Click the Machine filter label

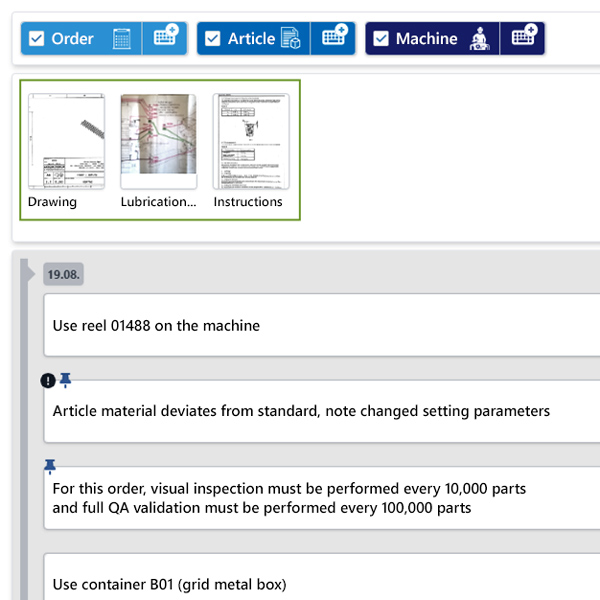click(426, 39)
